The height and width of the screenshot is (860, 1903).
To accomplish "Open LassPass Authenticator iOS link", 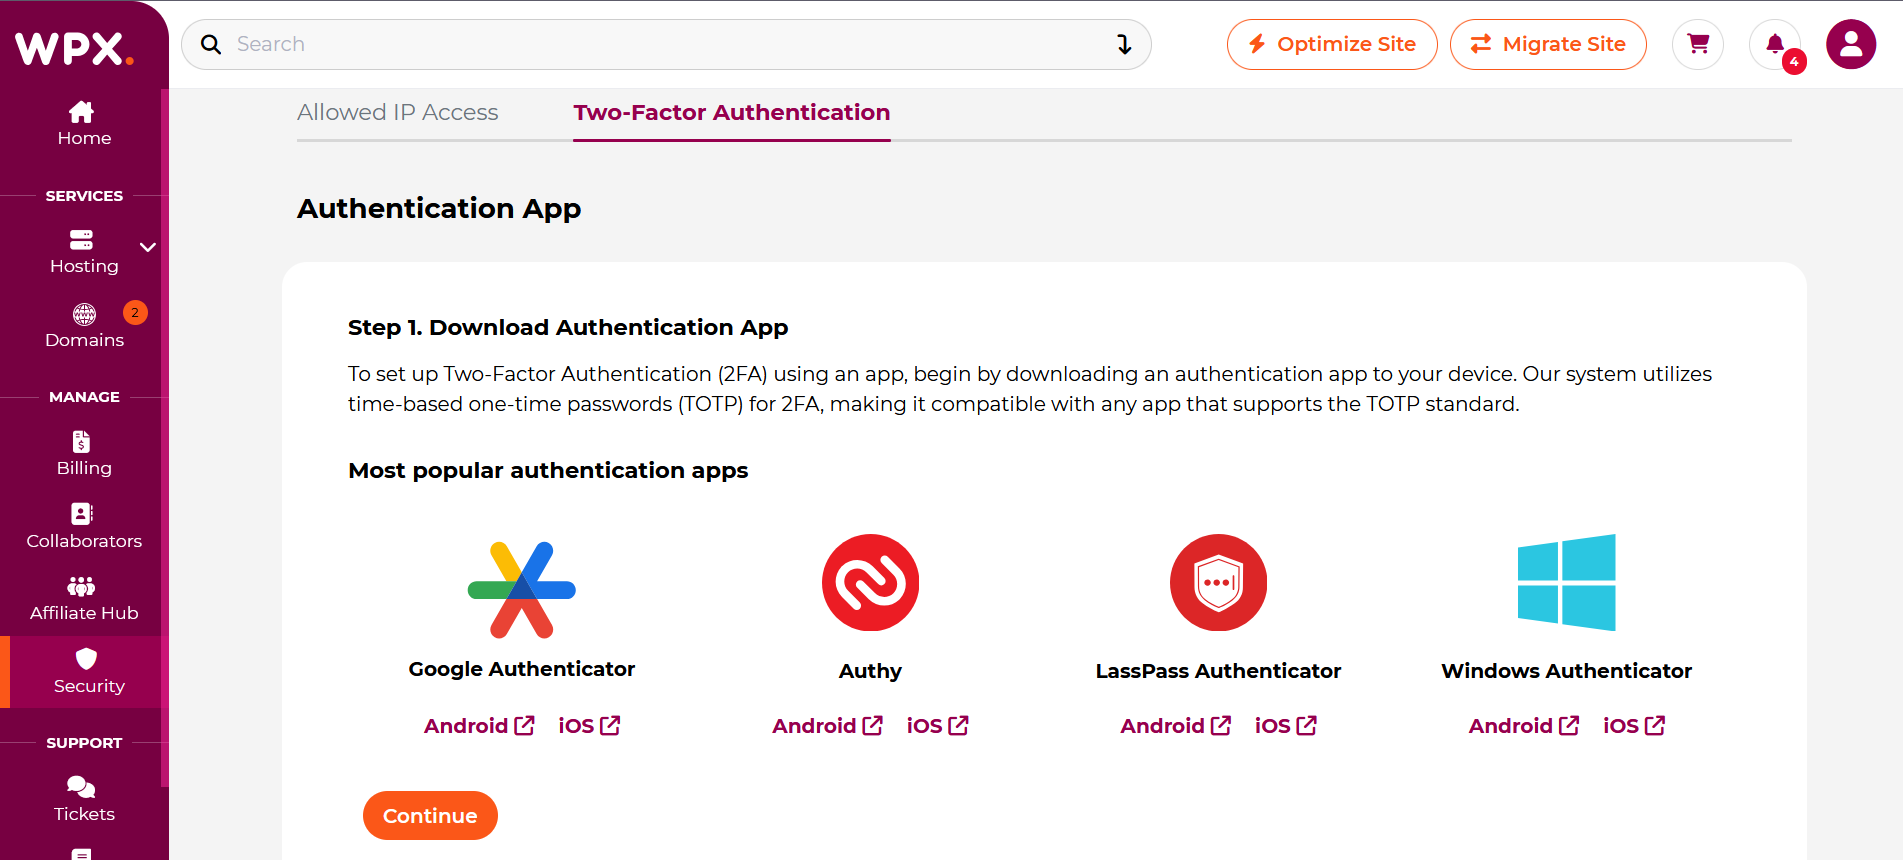I will point(1285,726).
